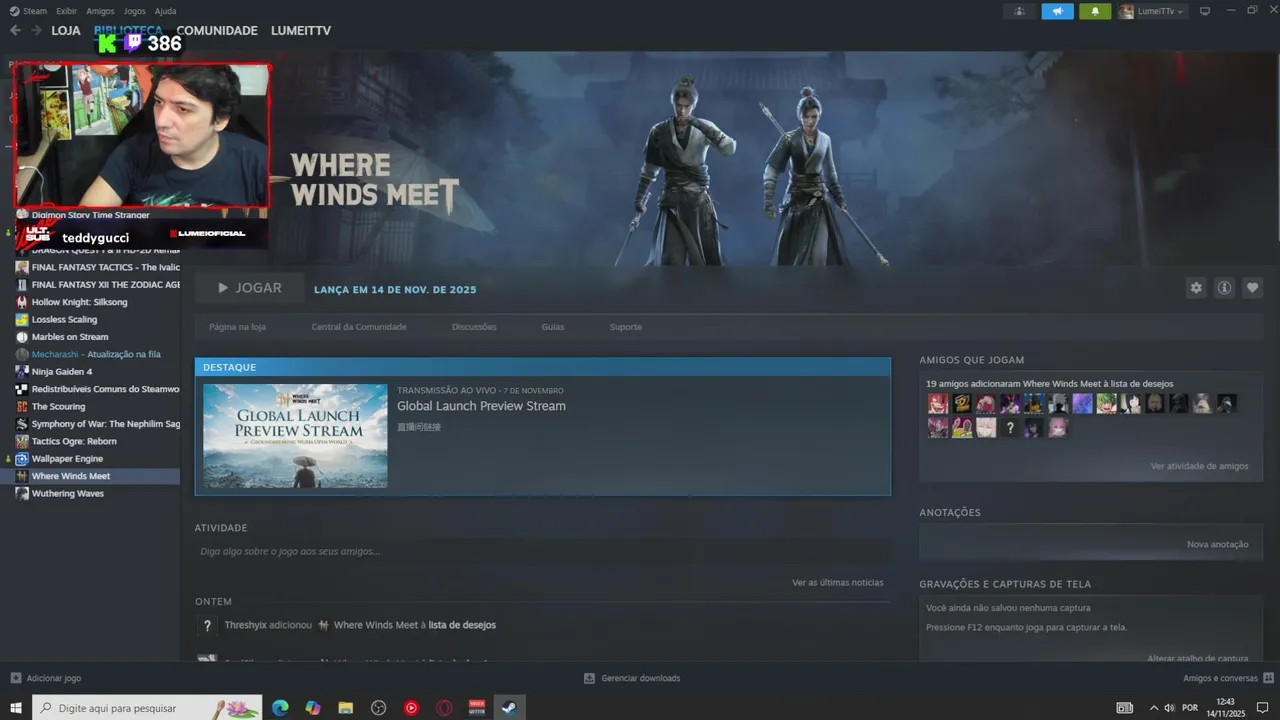Open Microsoft Edge from taskbar
Screen dimensions: 1280x720
(x=280, y=708)
